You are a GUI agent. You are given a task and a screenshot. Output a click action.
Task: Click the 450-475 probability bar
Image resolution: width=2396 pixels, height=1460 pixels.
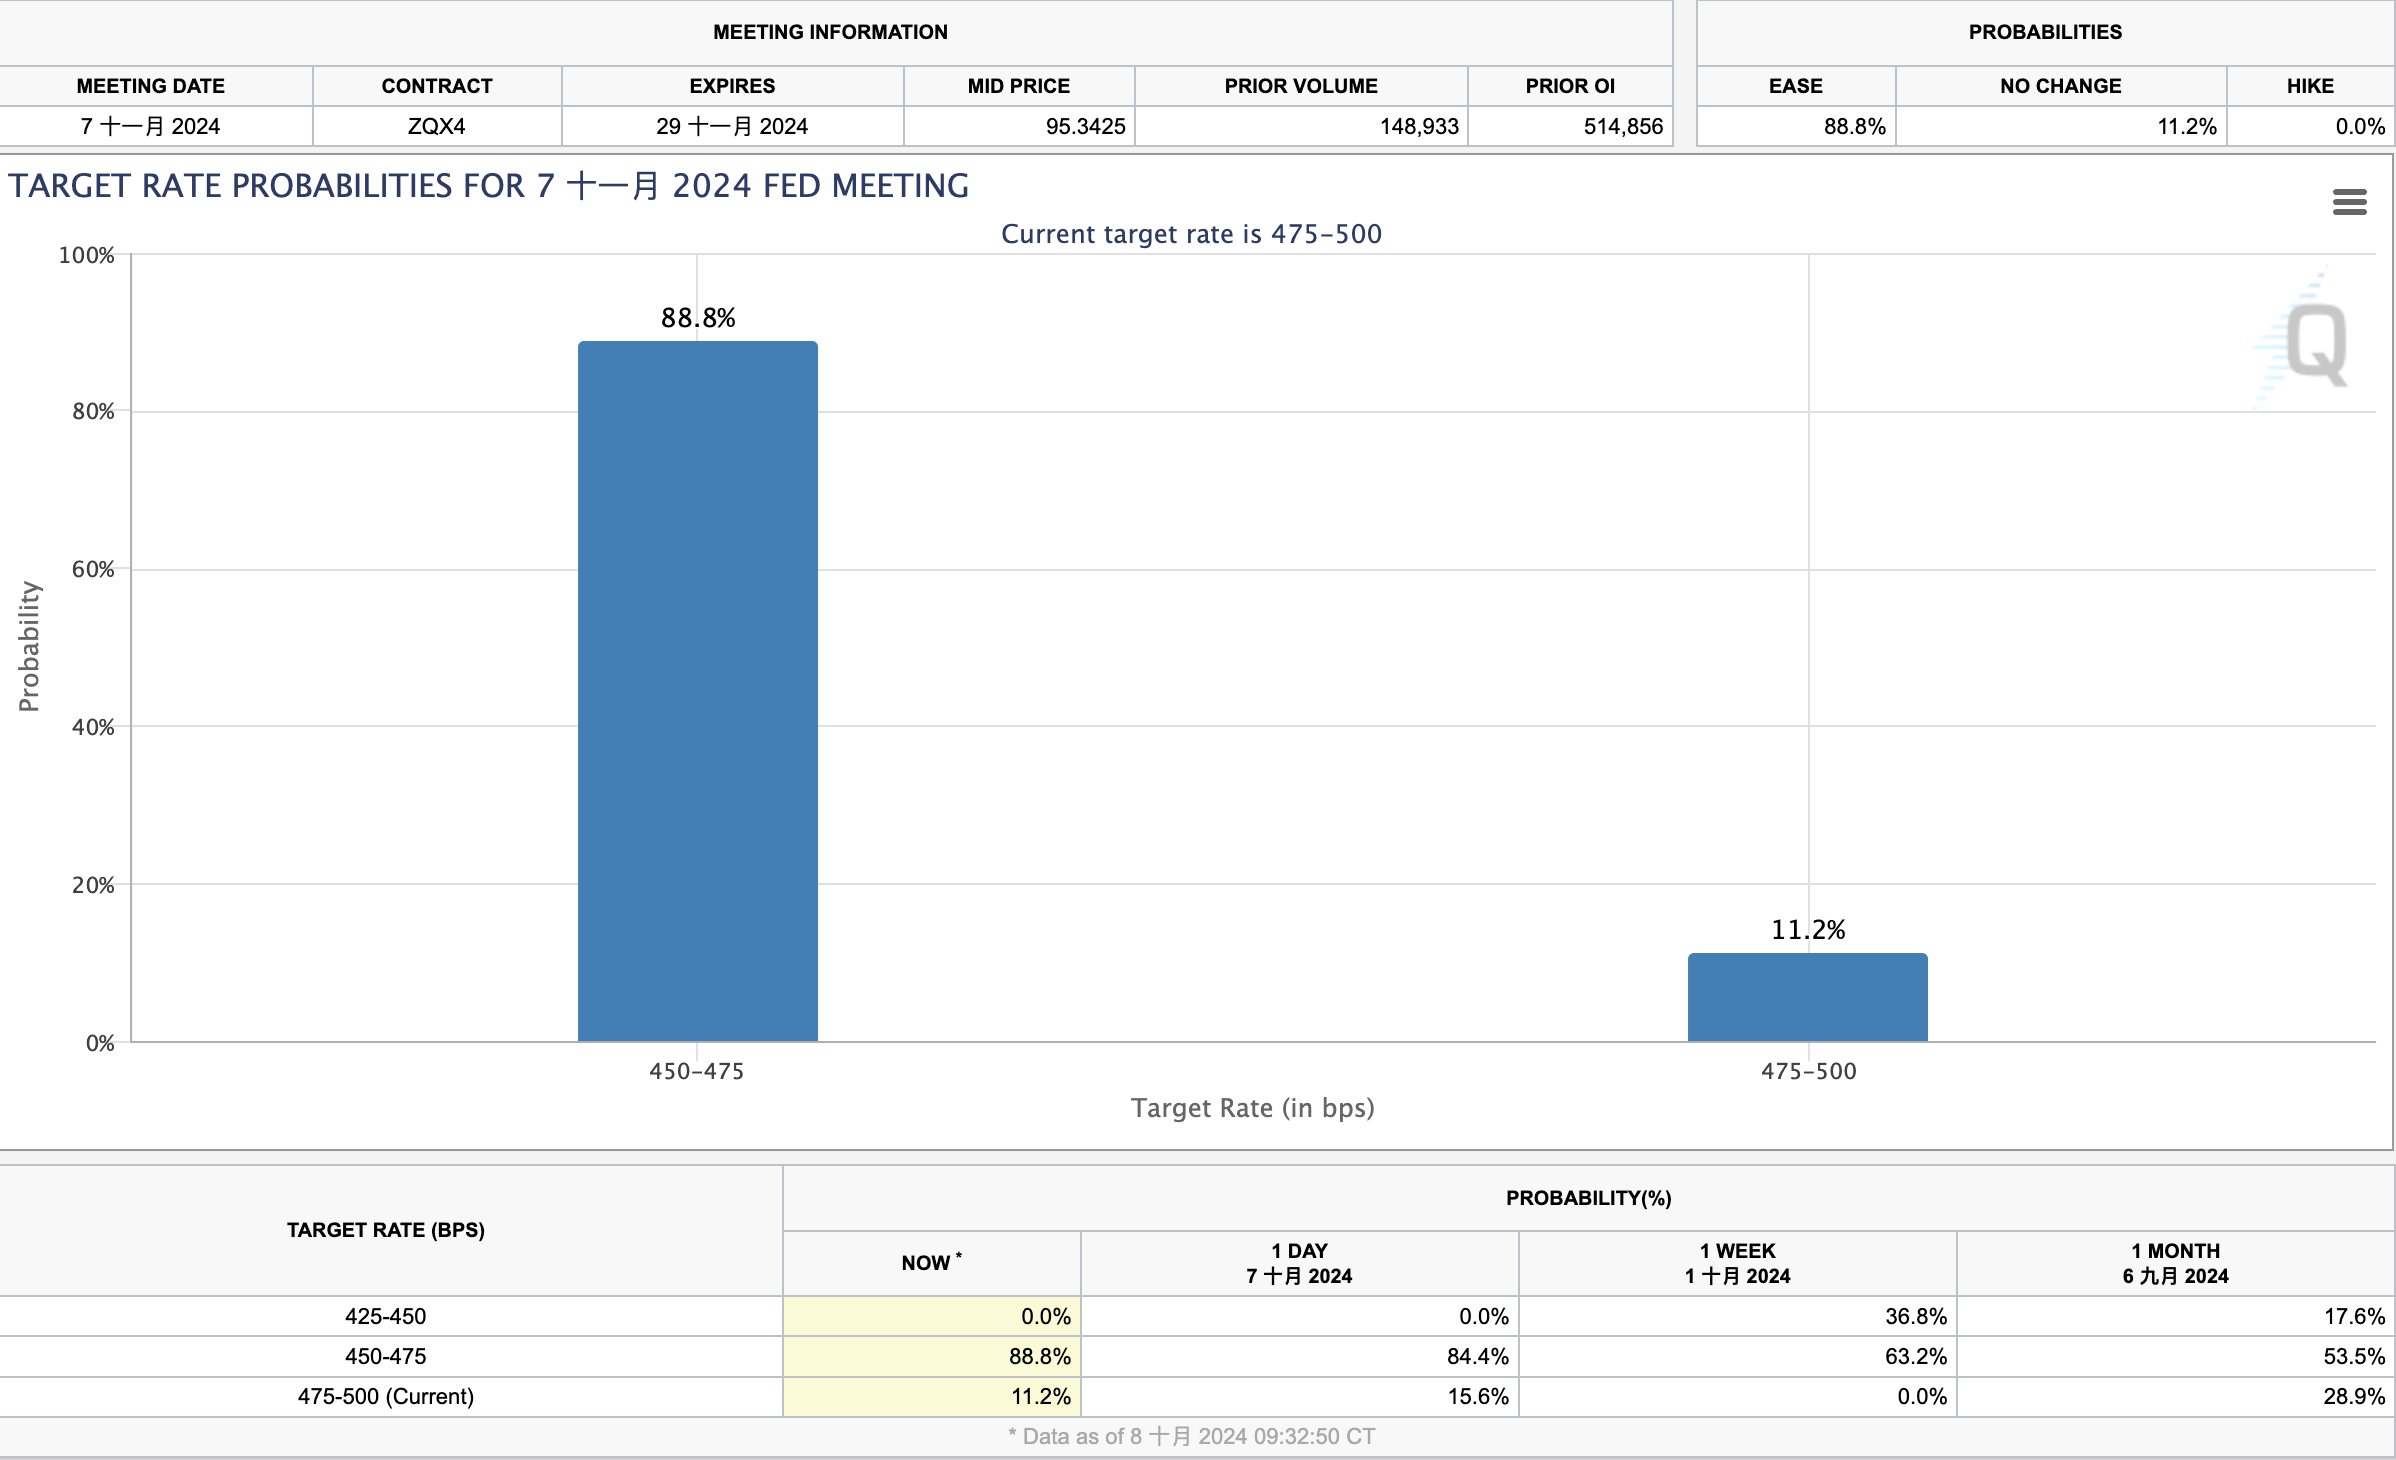click(x=697, y=690)
